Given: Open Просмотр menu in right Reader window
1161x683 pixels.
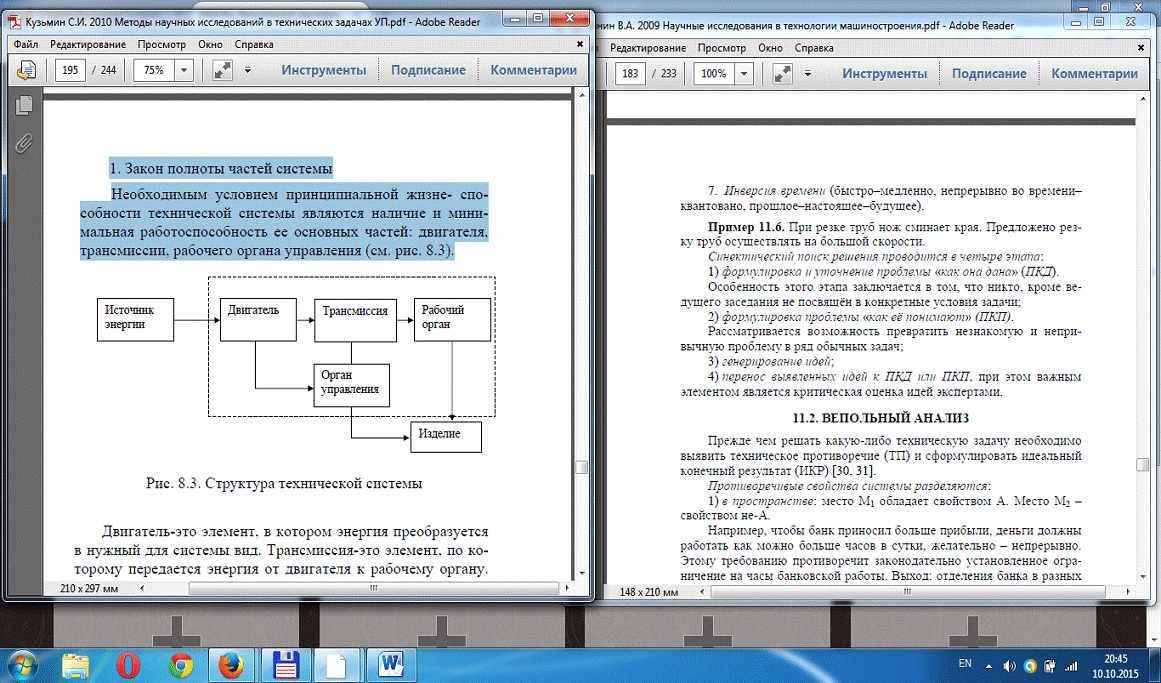Looking at the screenshot, I should tap(722, 47).
